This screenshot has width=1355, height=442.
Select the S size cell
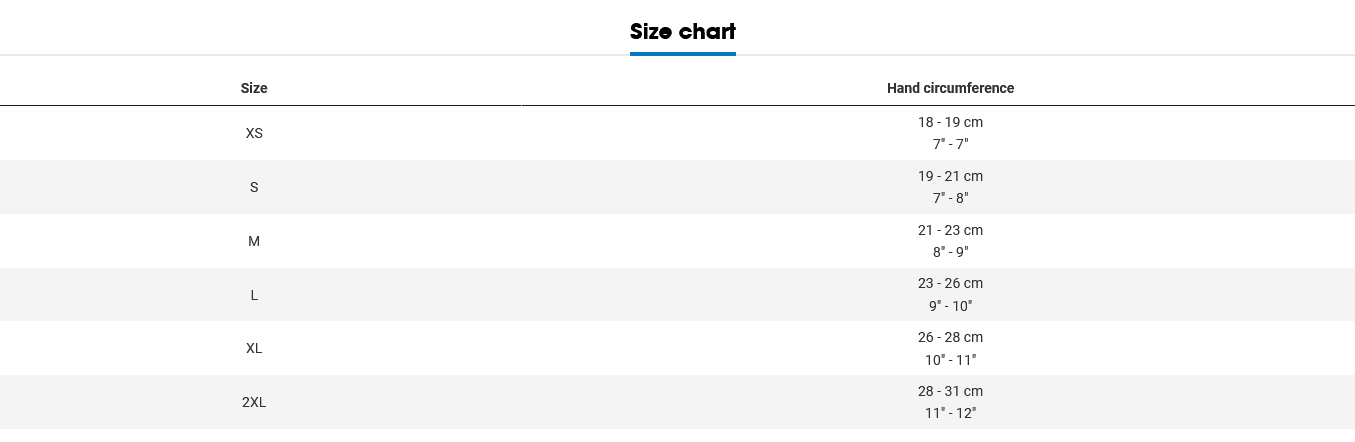pyautogui.click(x=254, y=187)
